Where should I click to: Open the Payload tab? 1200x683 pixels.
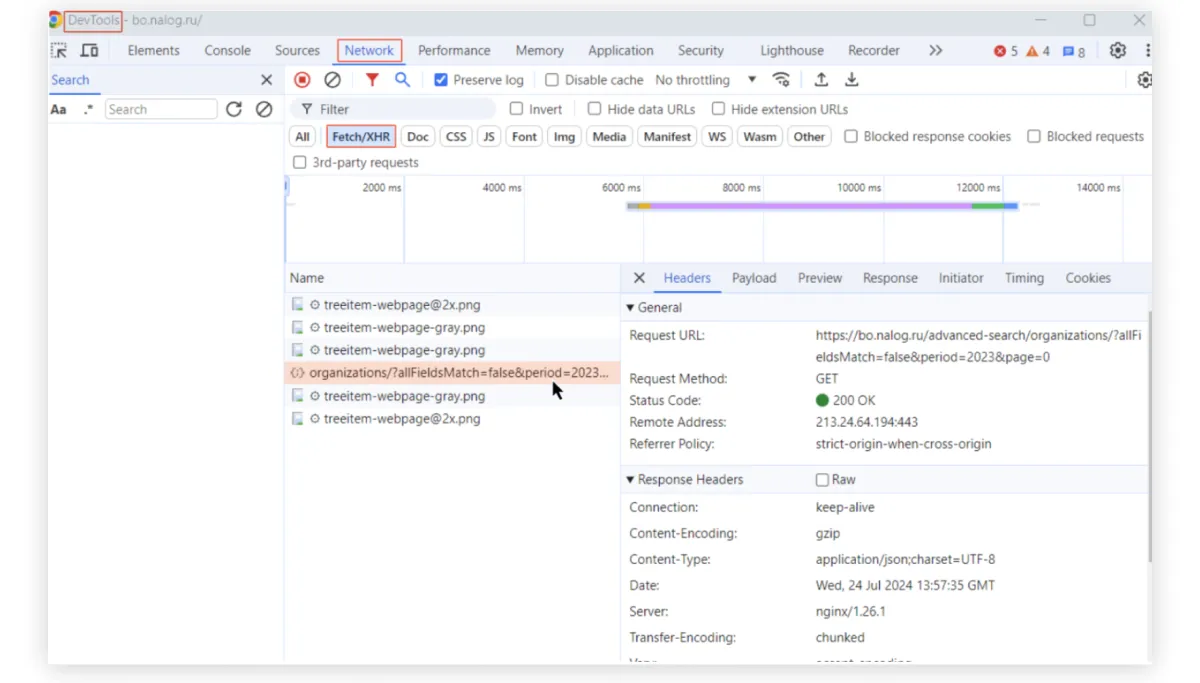754,278
